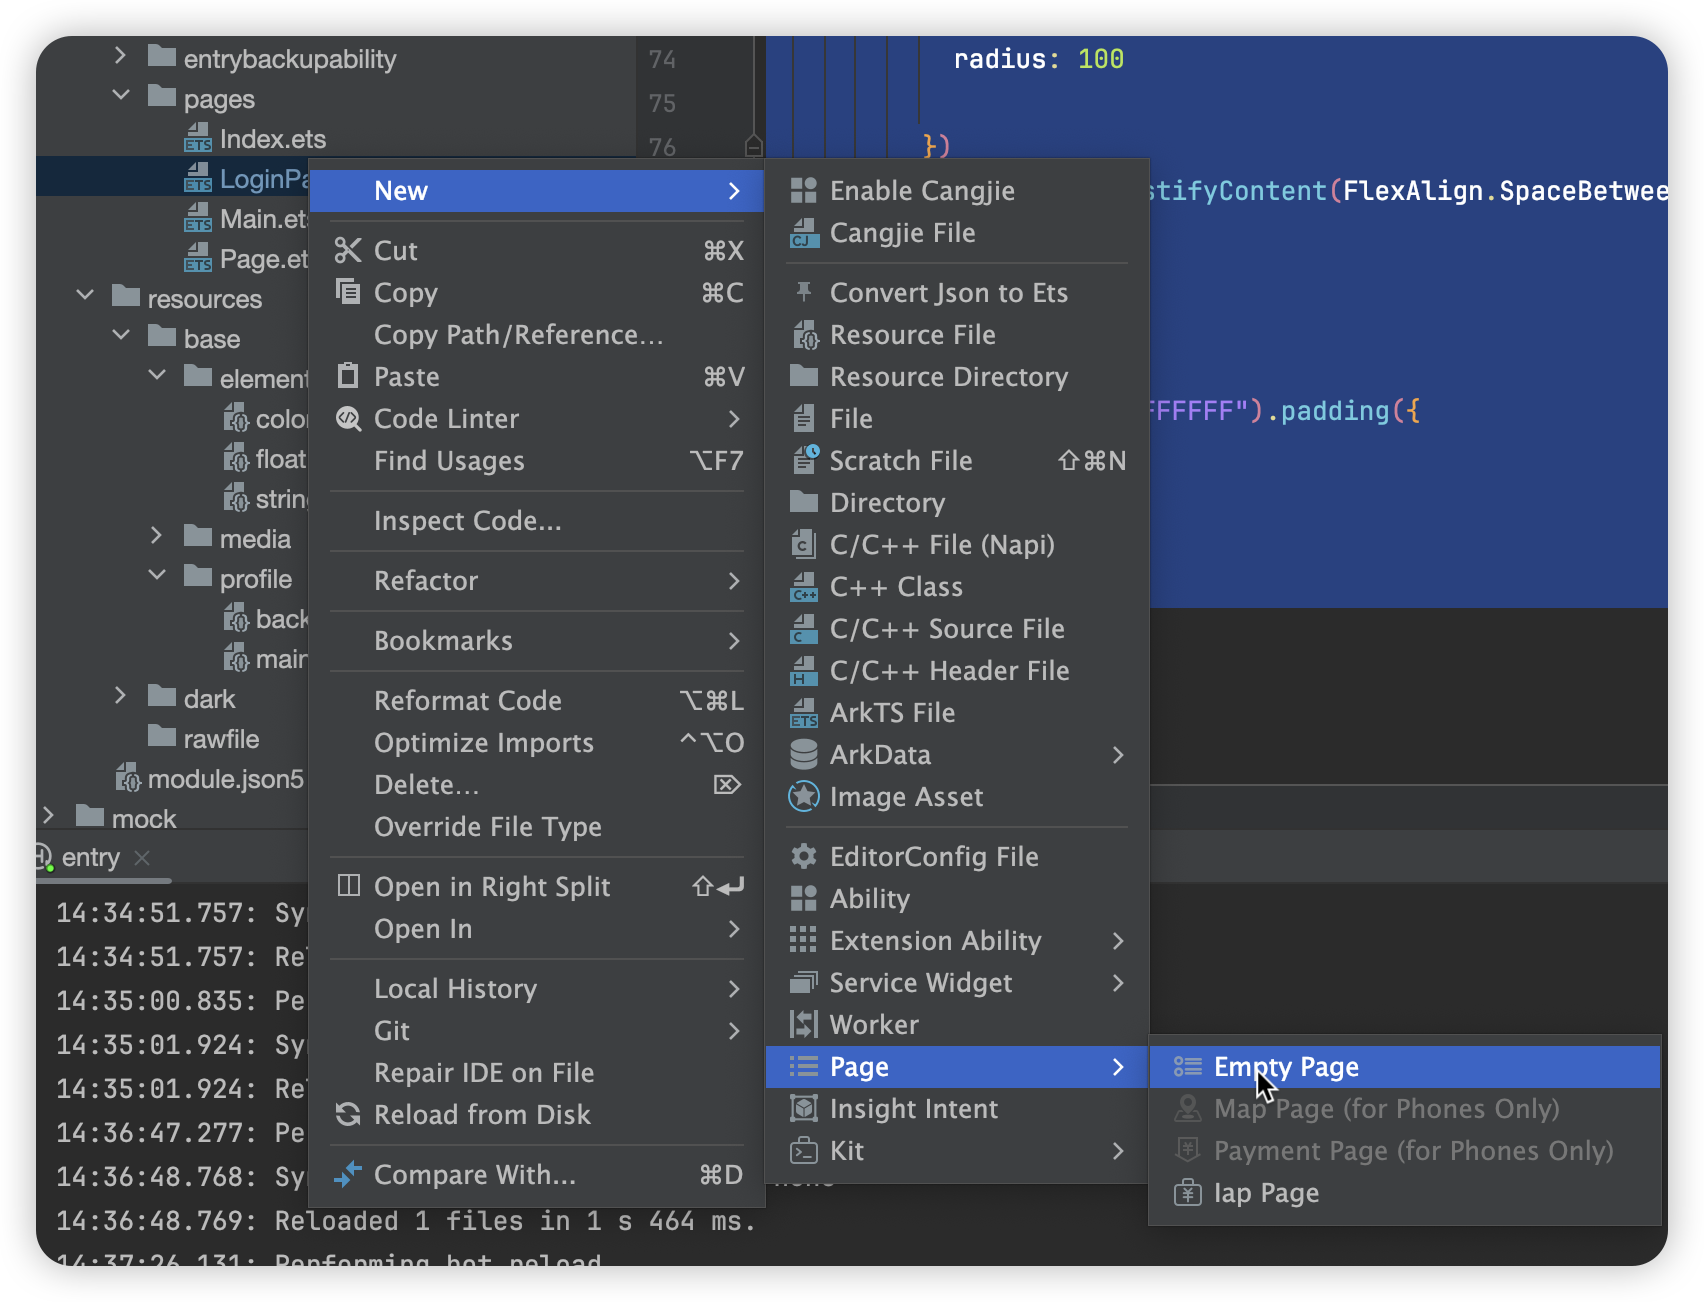Screen dimensions: 1704x1302
Task: Close the entry tab
Action: [x=142, y=858]
